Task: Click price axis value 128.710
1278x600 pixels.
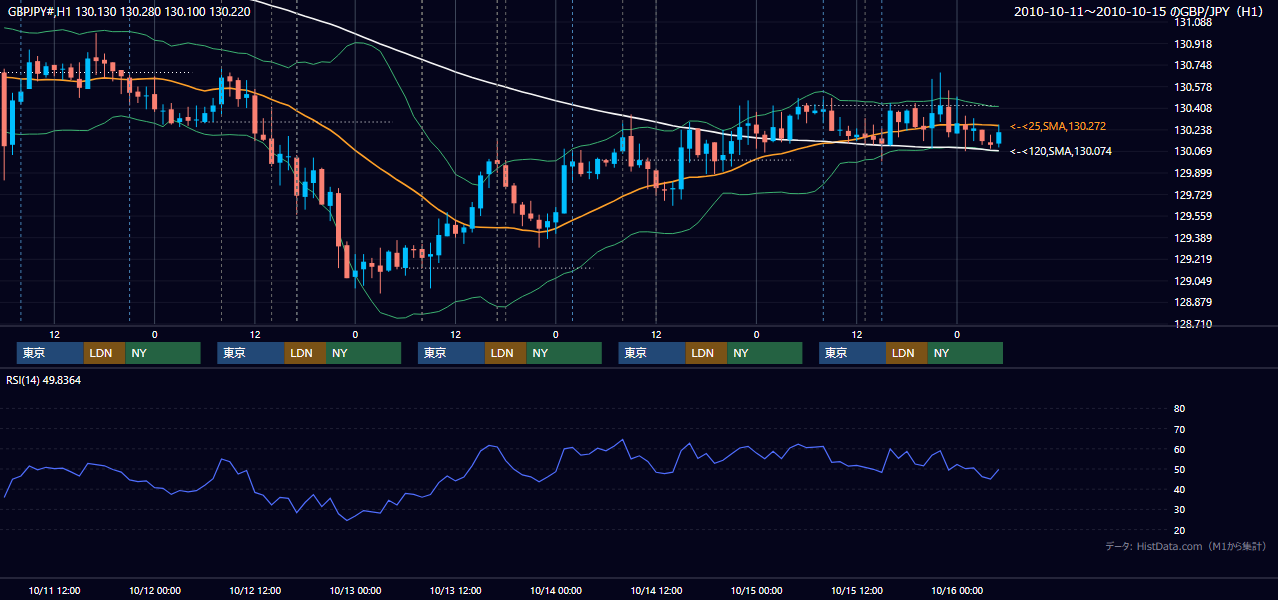Action: (1192, 324)
